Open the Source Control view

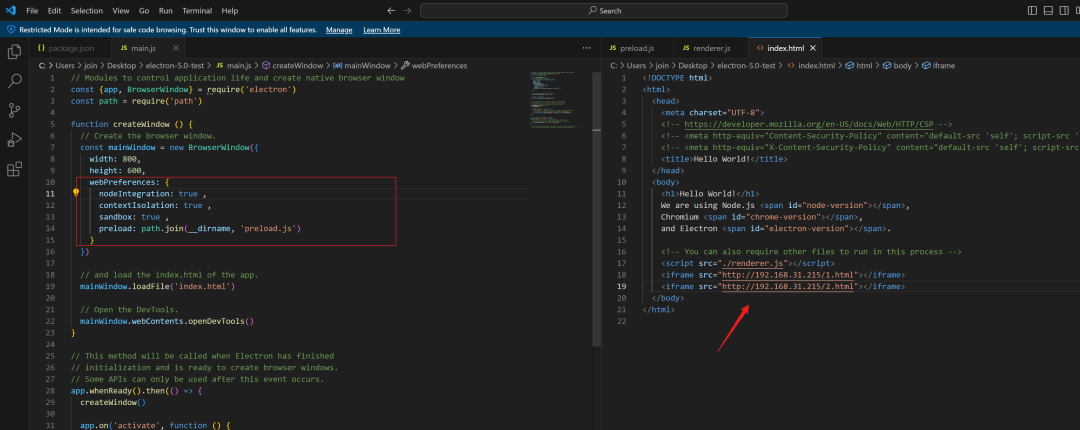click(14, 110)
